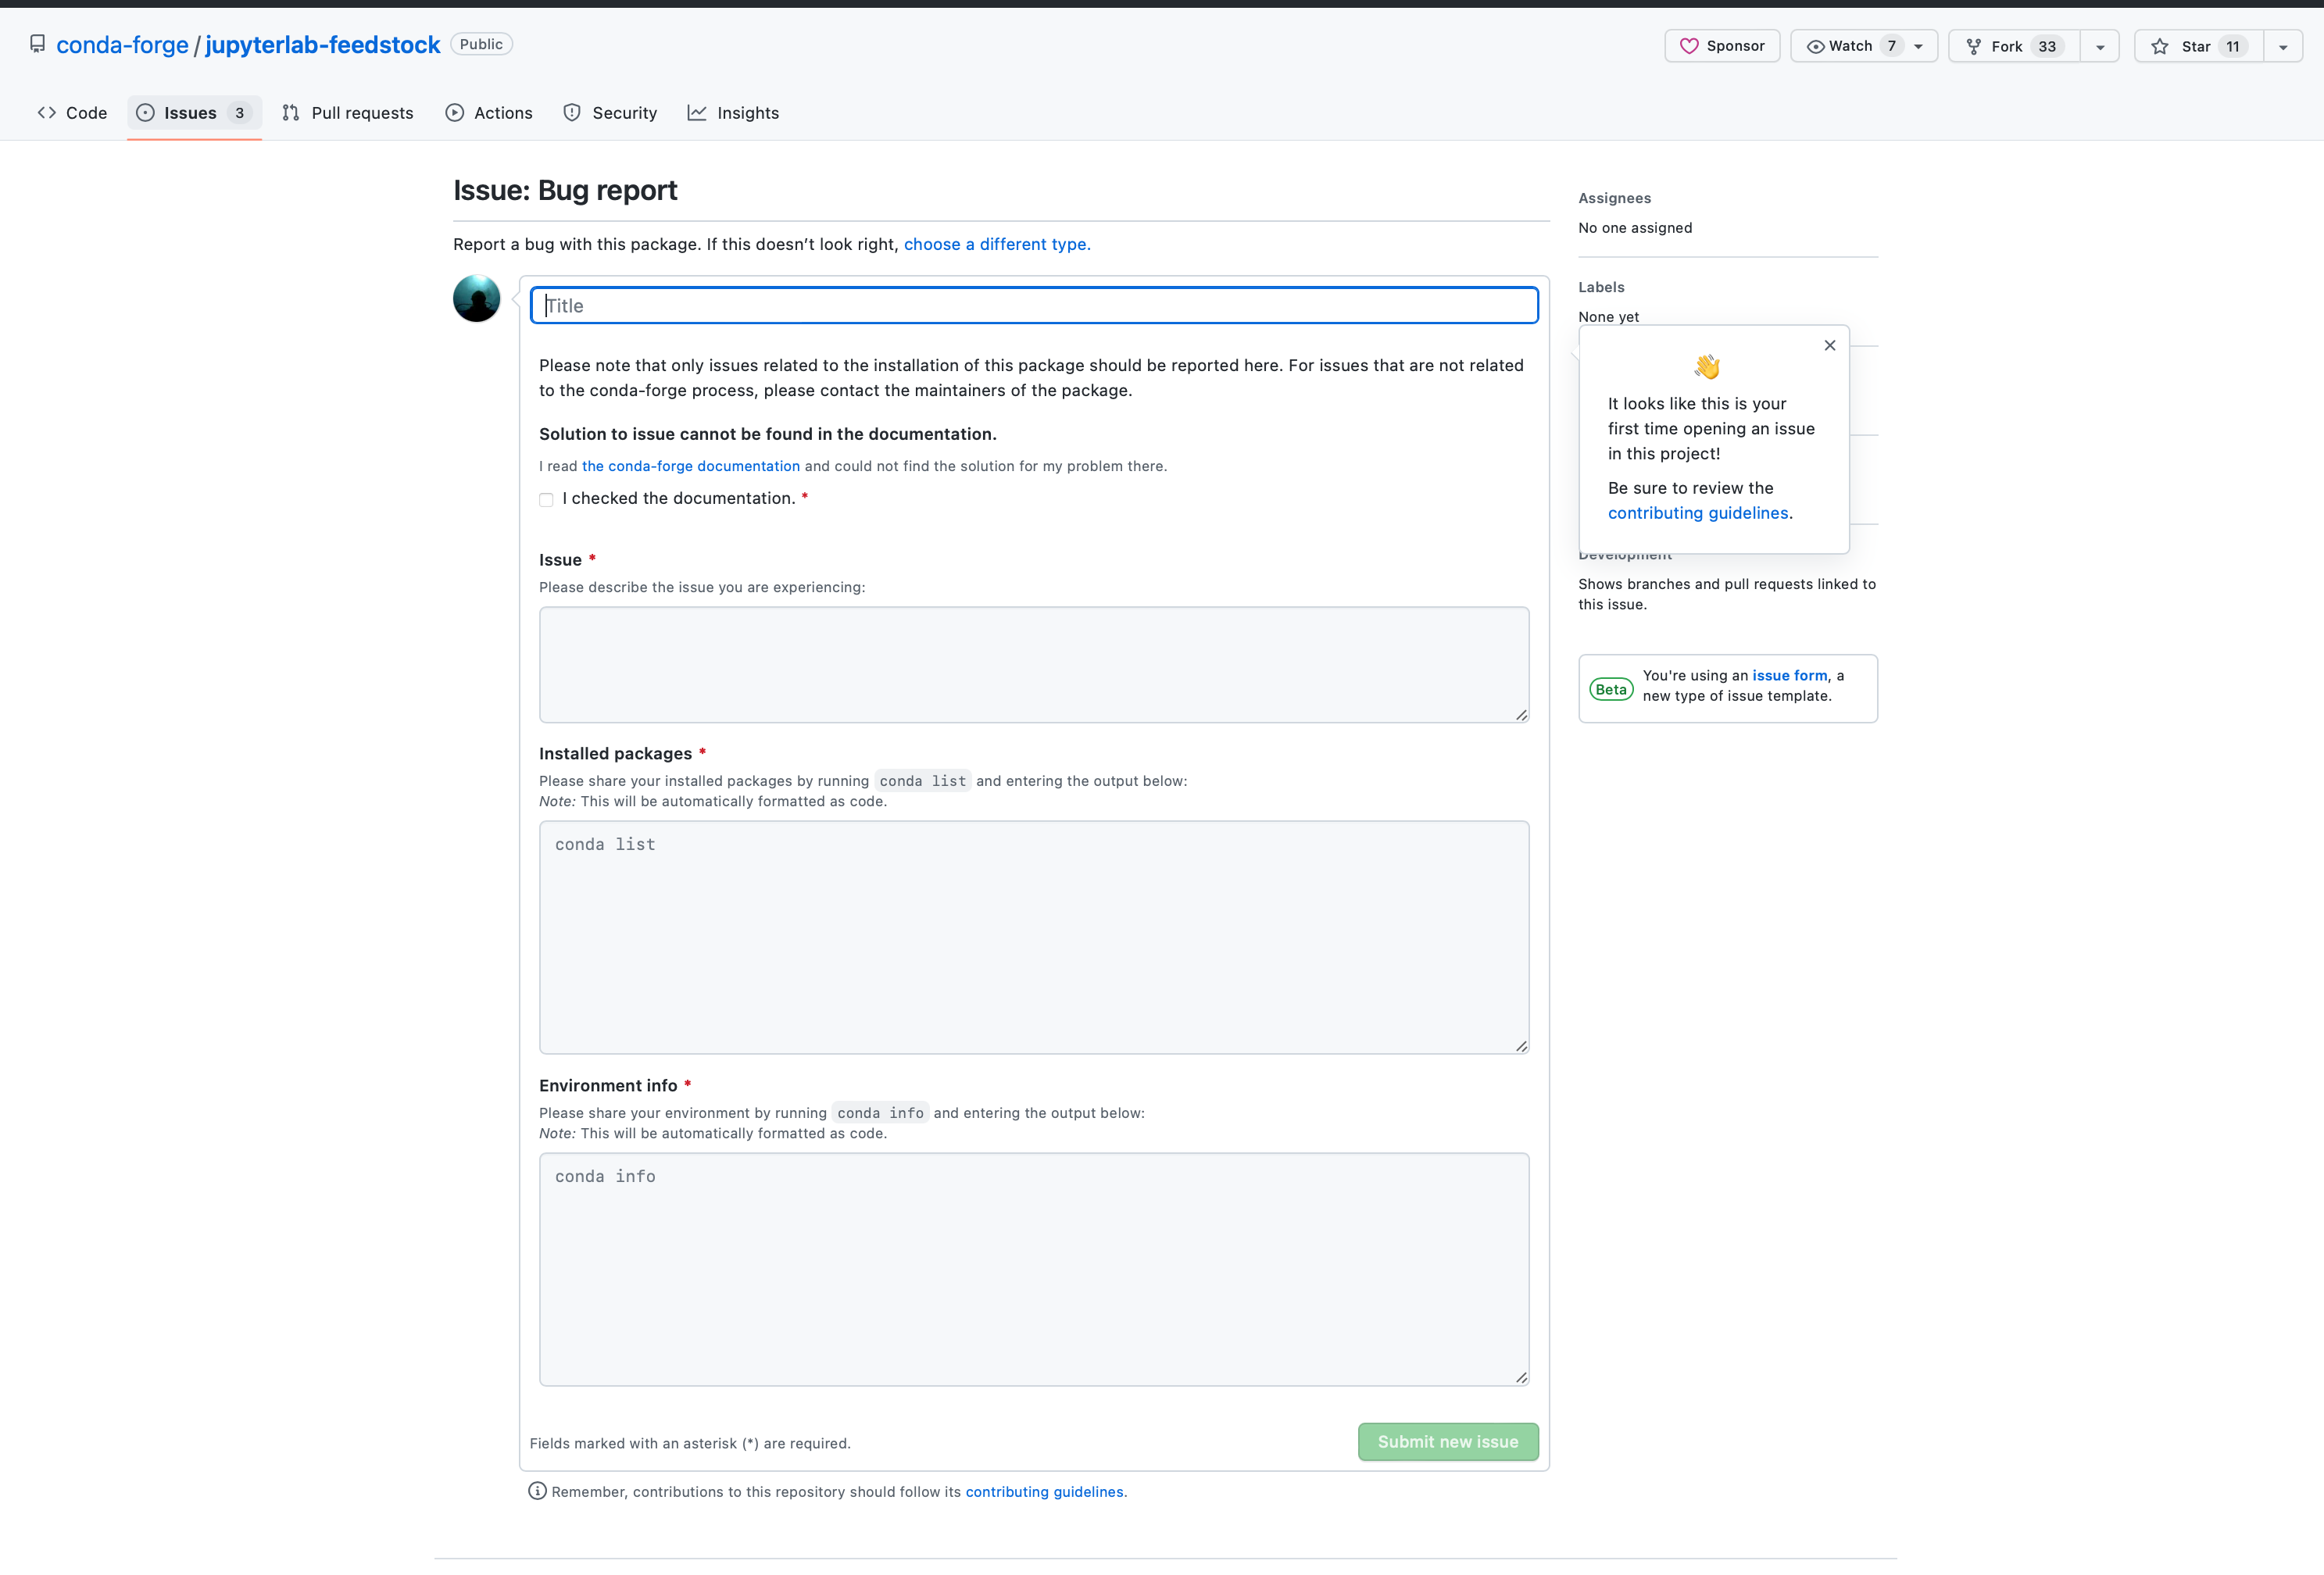Open the jupyterlab-feedstock repository link
This screenshot has width=2324, height=1575.
tap(323, 45)
